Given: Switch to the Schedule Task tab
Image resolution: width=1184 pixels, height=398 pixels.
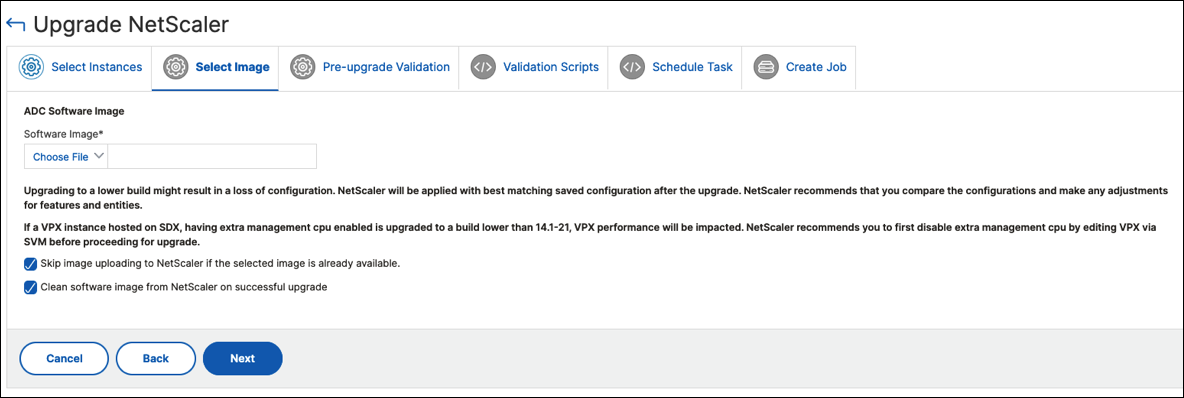Looking at the screenshot, I should coord(675,67).
